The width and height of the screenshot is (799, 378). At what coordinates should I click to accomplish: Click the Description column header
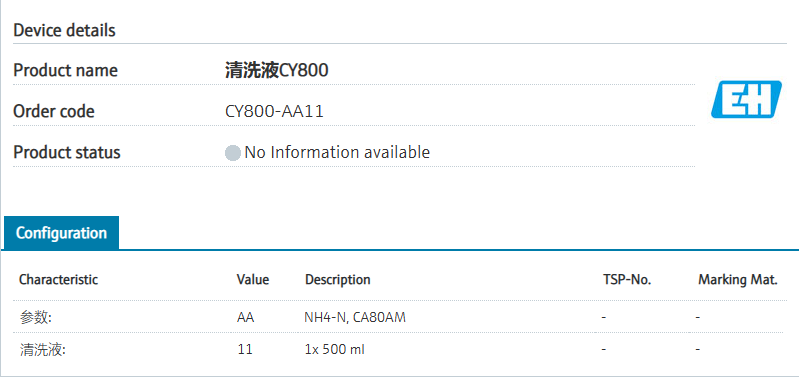click(x=337, y=280)
